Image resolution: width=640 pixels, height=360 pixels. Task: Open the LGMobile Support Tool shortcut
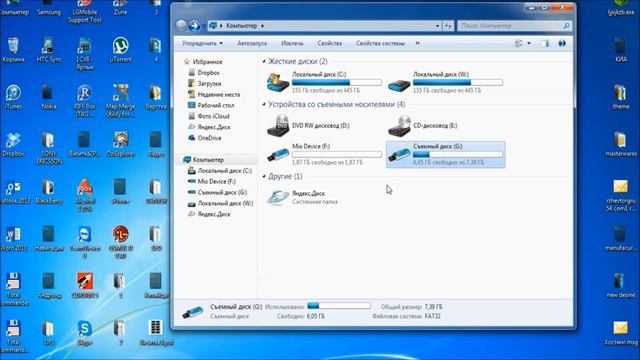[84, 11]
